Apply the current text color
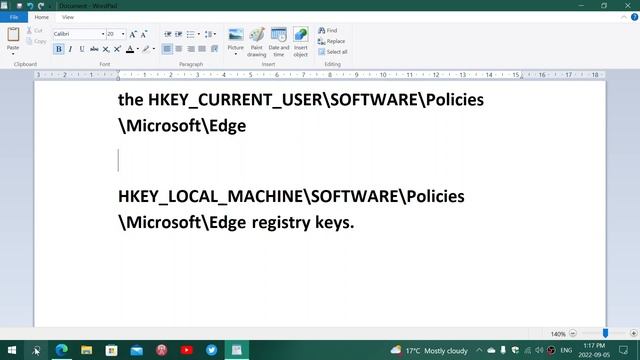The image size is (640, 360). 130,49
